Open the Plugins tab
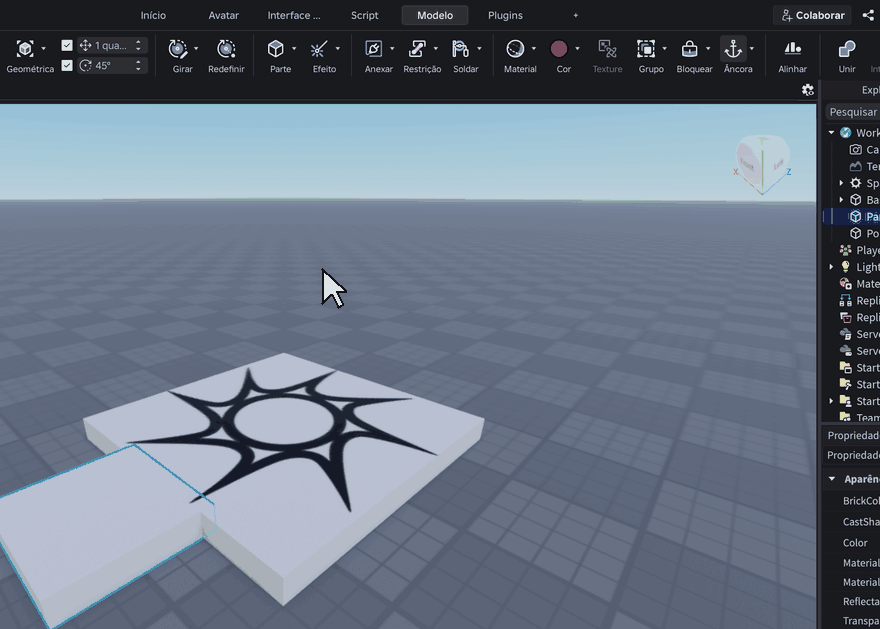This screenshot has height=629, width=880. coord(505,15)
